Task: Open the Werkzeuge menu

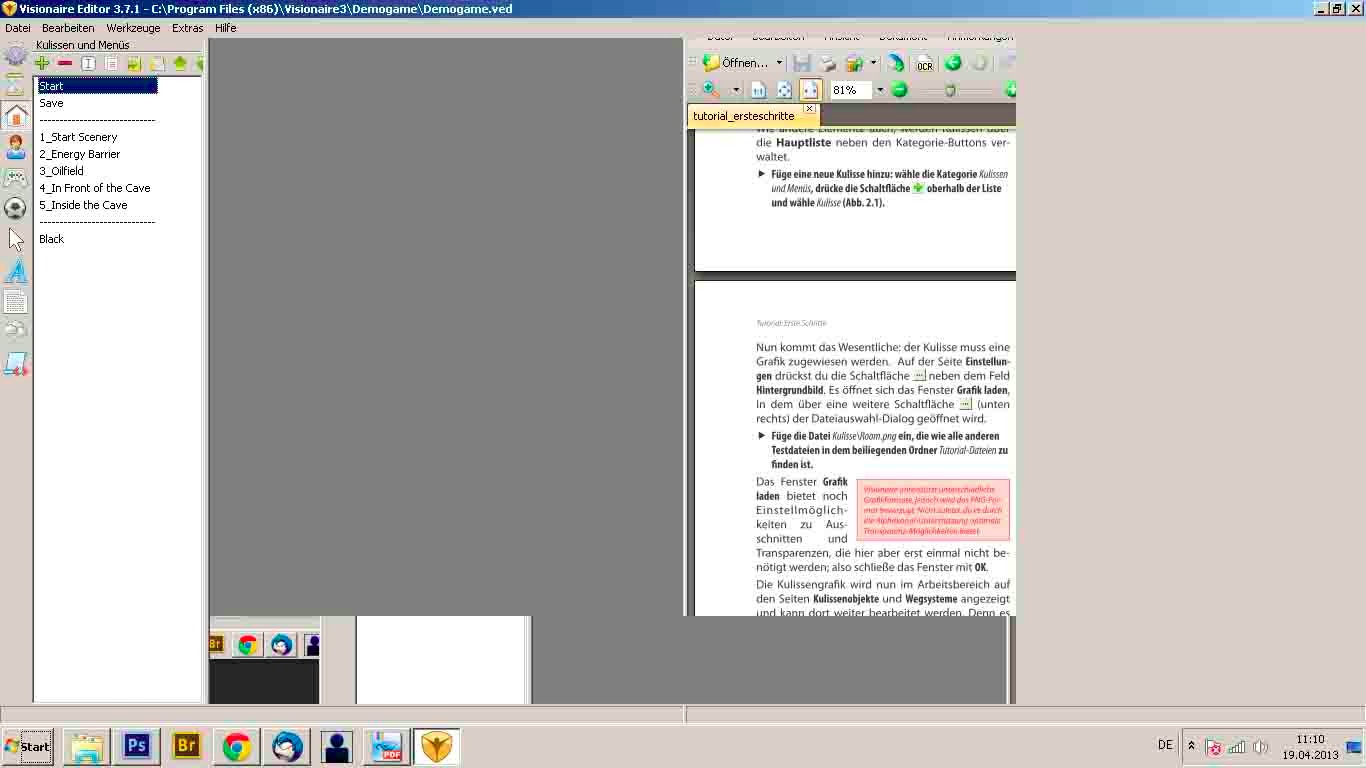Action: click(x=133, y=28)
